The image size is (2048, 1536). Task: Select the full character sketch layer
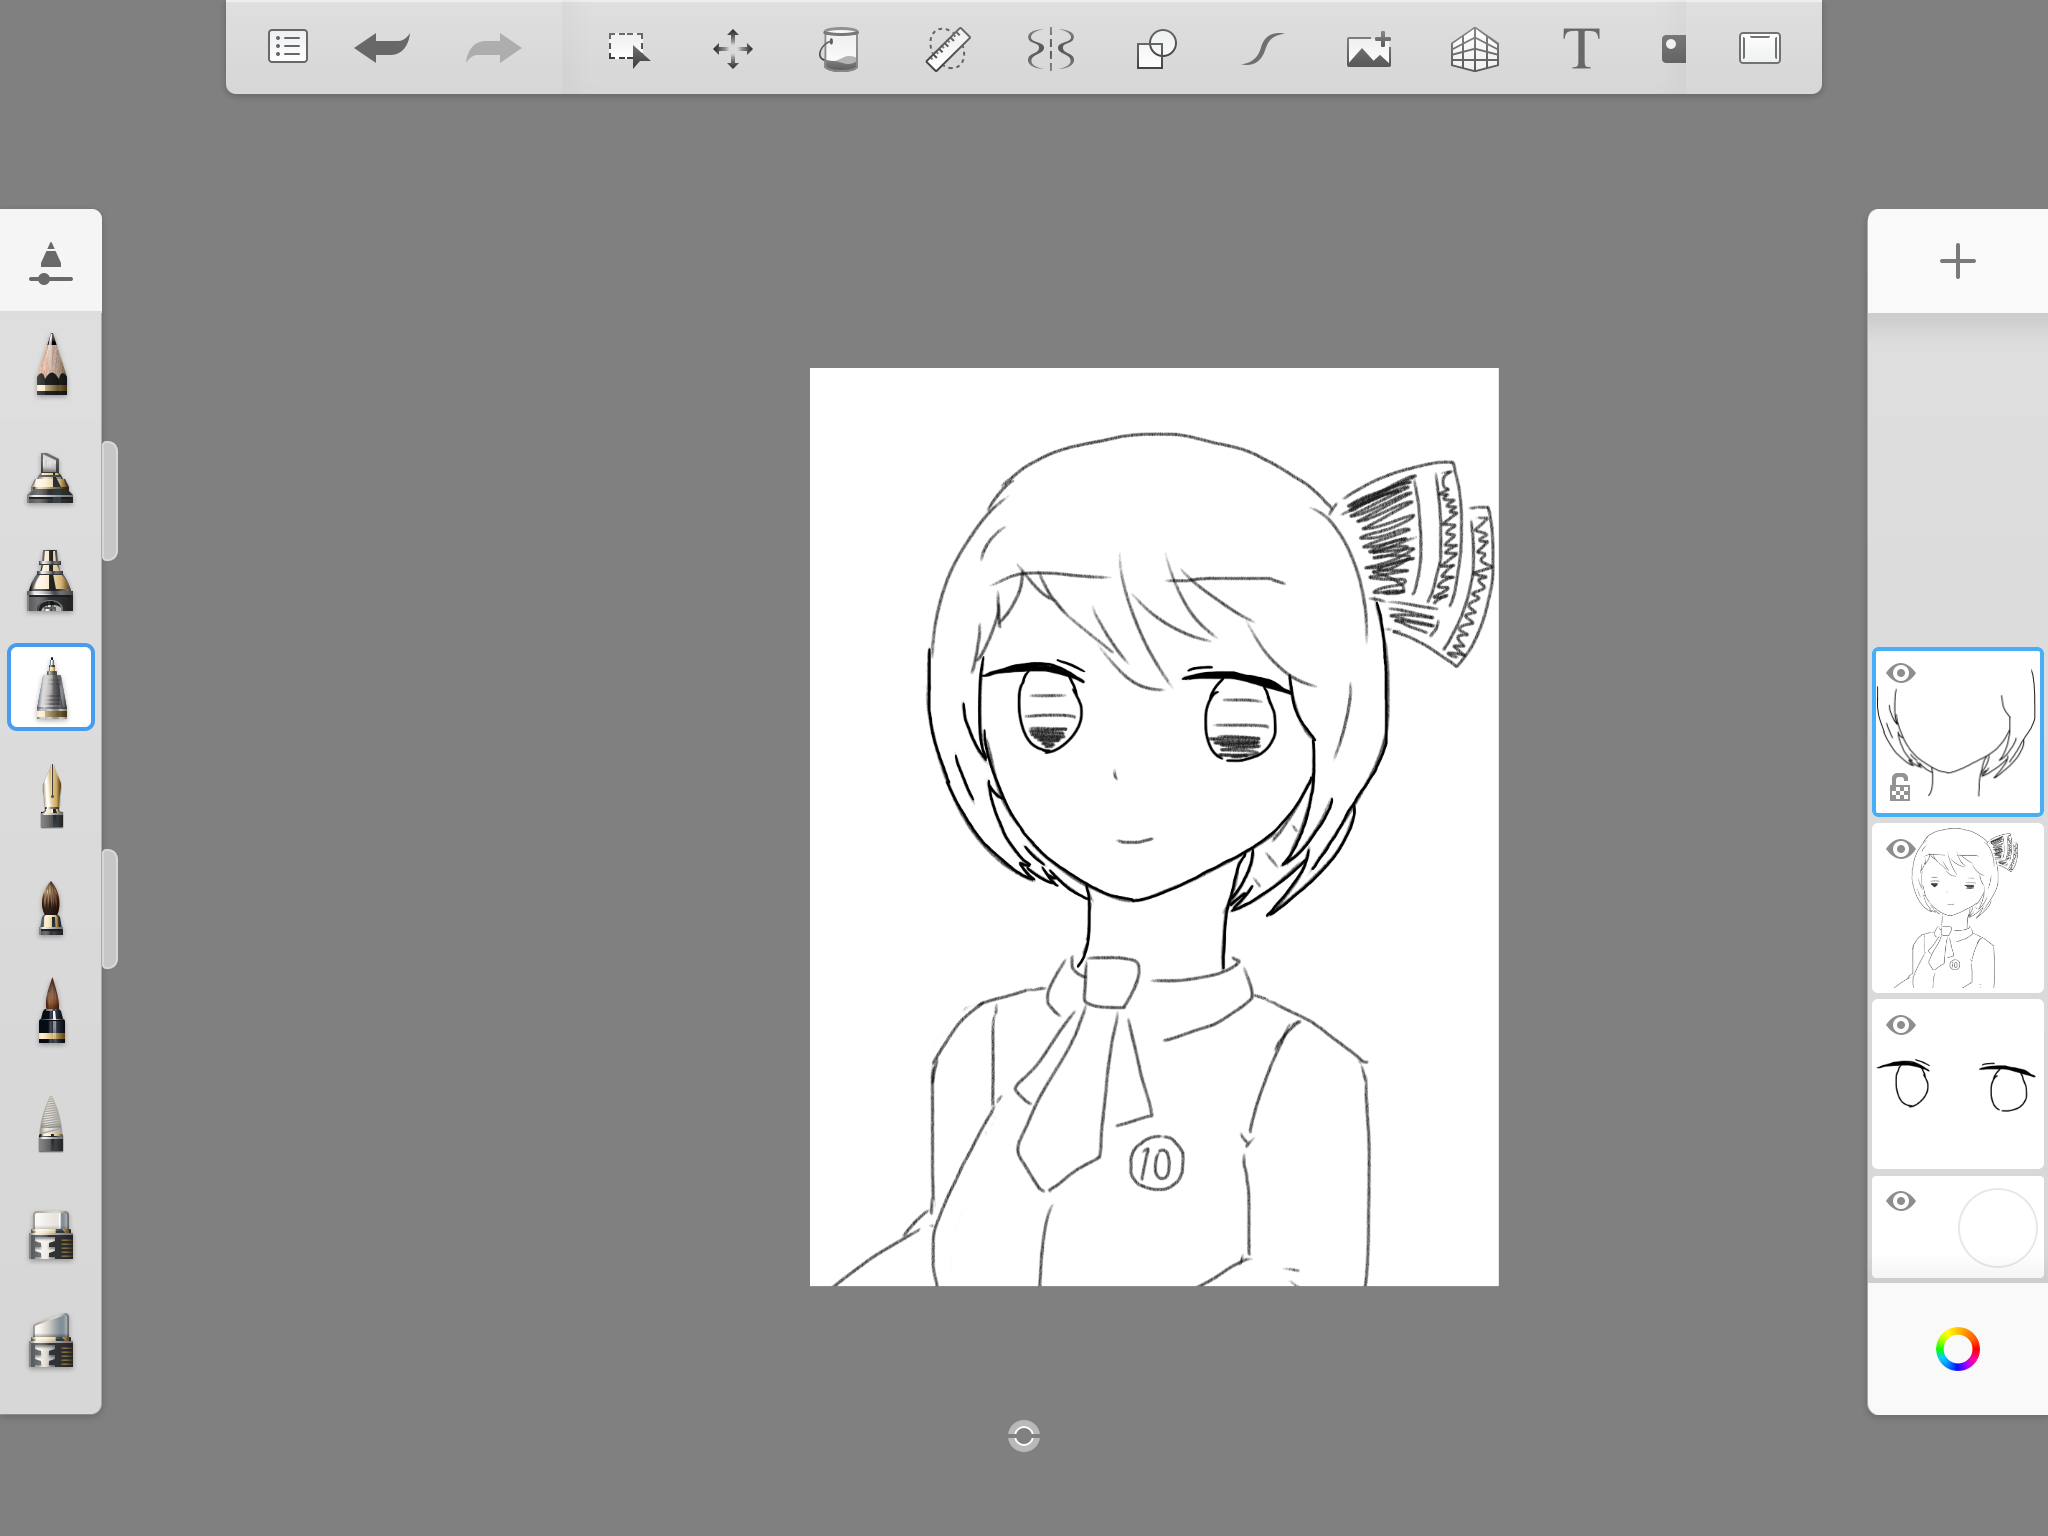point(1957,908)
